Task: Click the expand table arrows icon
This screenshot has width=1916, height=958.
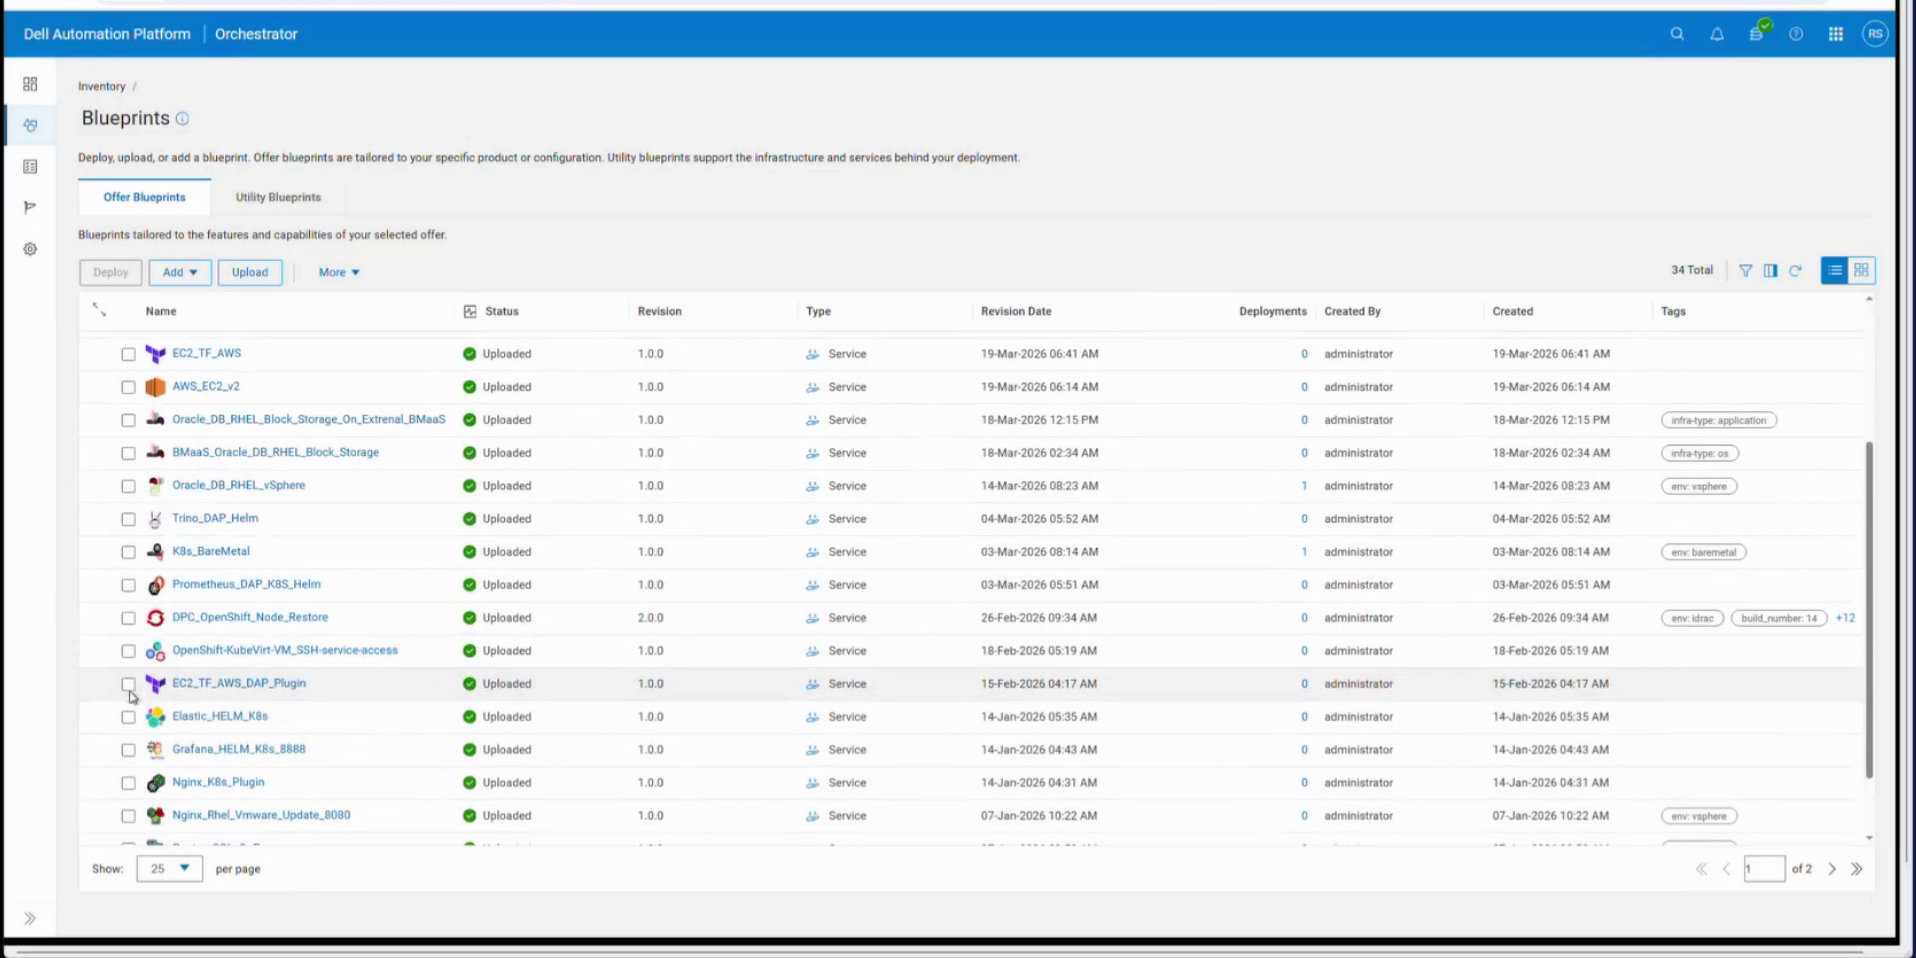Action: point(99,310)
